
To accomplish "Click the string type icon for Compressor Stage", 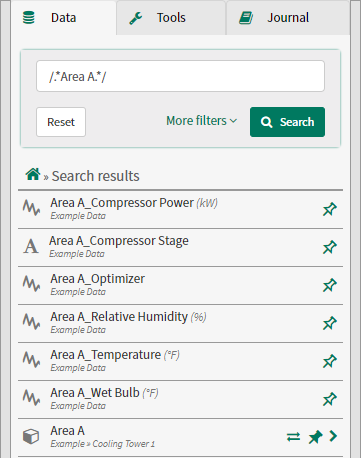I will 31,246.
